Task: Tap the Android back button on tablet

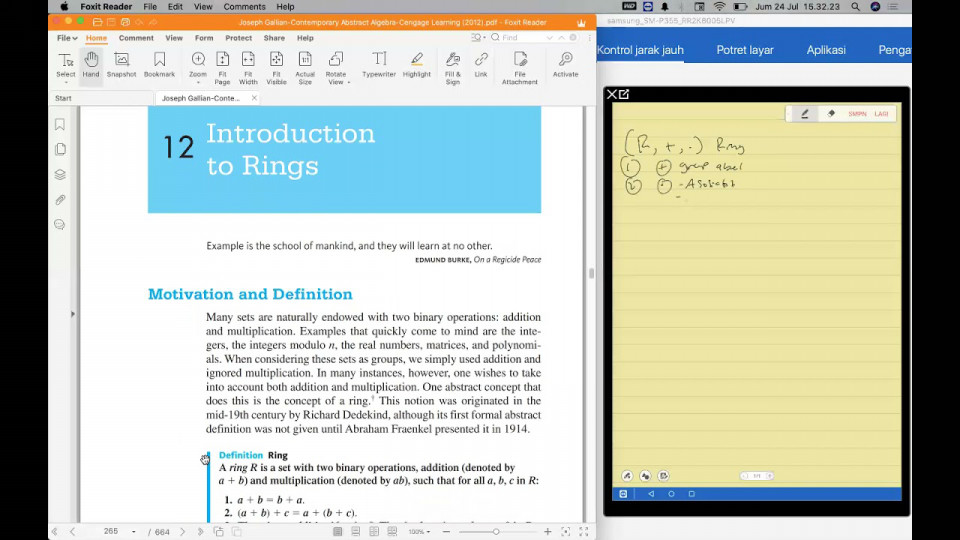Action: tap(651, 493)
